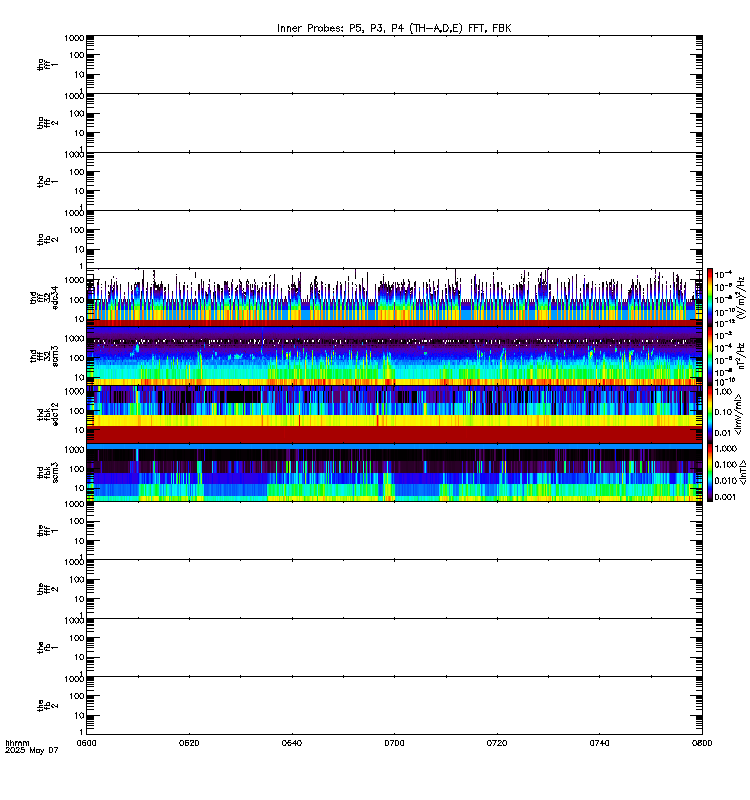Click the '<|mV/m|>' color bar unit label
Image resolution: width=750 pixels, height=800 pixels.
(738, 414)
